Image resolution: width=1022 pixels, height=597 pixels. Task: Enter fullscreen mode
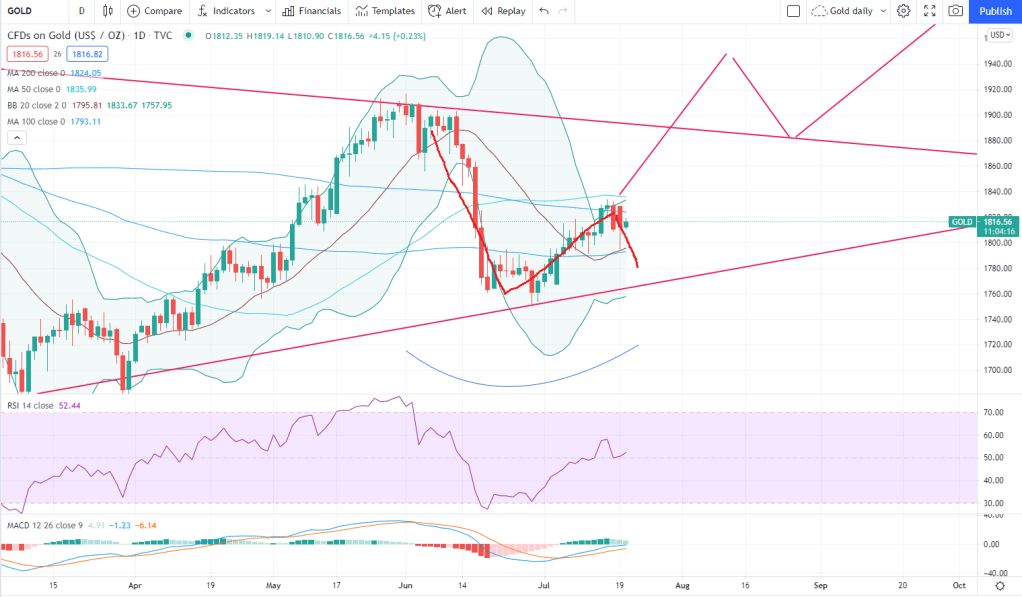[x=930, y=11]
